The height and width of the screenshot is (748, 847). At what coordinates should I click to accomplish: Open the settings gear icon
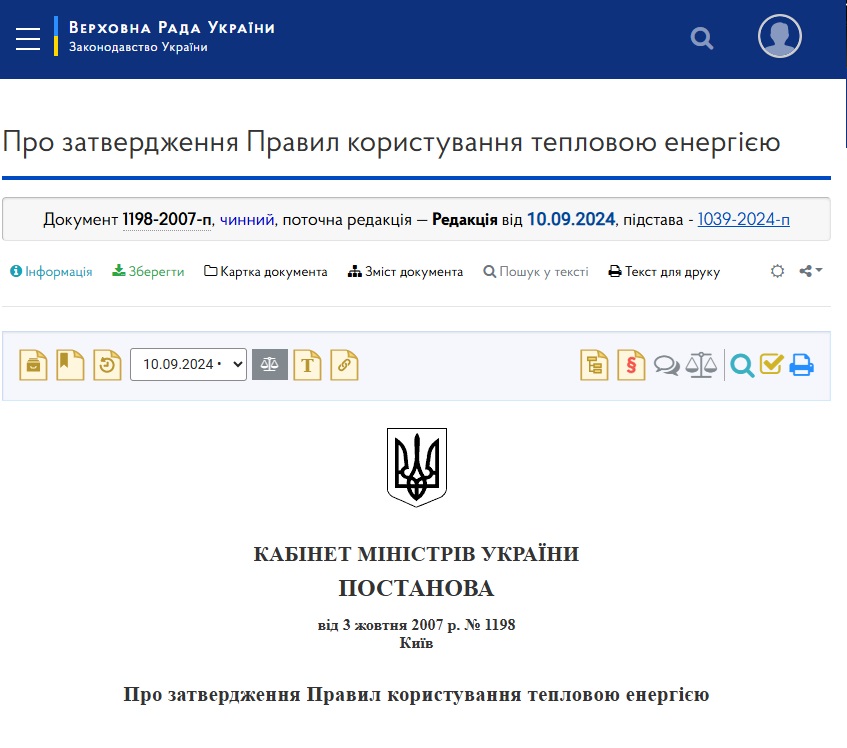pyautogui.click(x=777, y=271)
